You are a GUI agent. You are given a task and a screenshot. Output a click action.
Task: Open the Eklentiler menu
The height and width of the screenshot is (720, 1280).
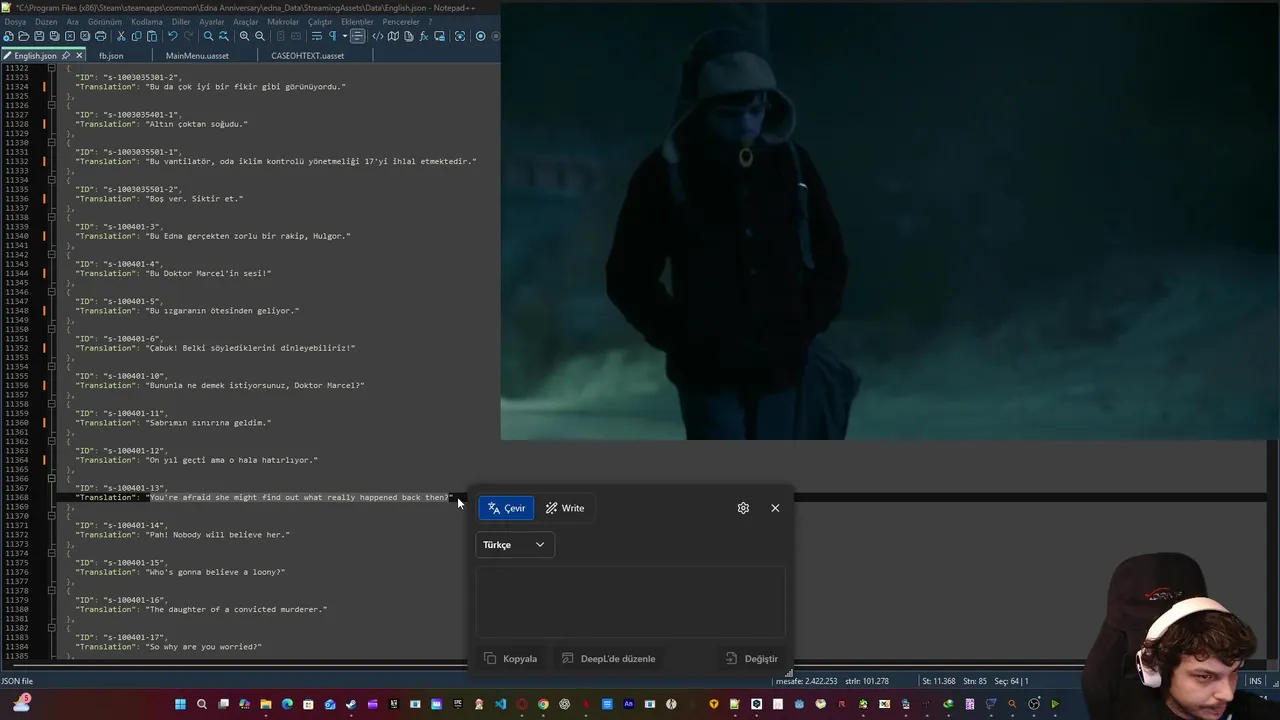click(357, 21)
